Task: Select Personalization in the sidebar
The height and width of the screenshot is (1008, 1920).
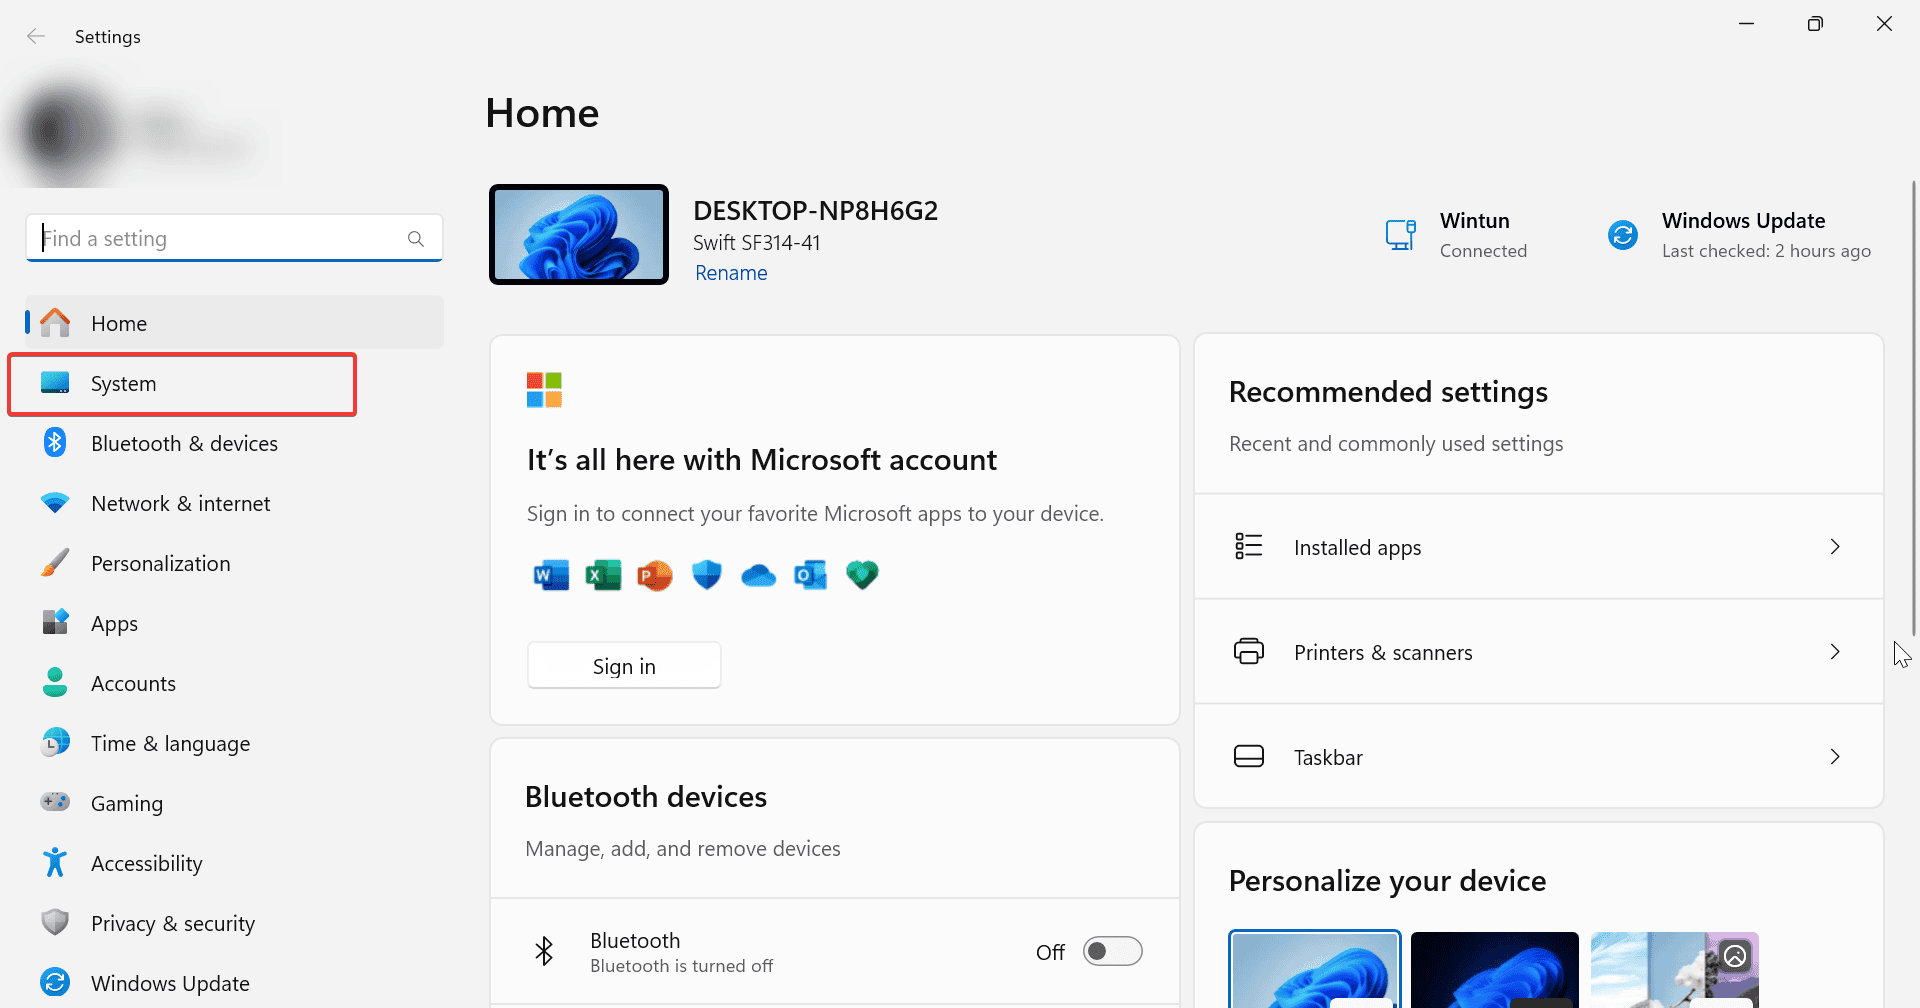Action: pyautogui.click(x=160, y=564)
